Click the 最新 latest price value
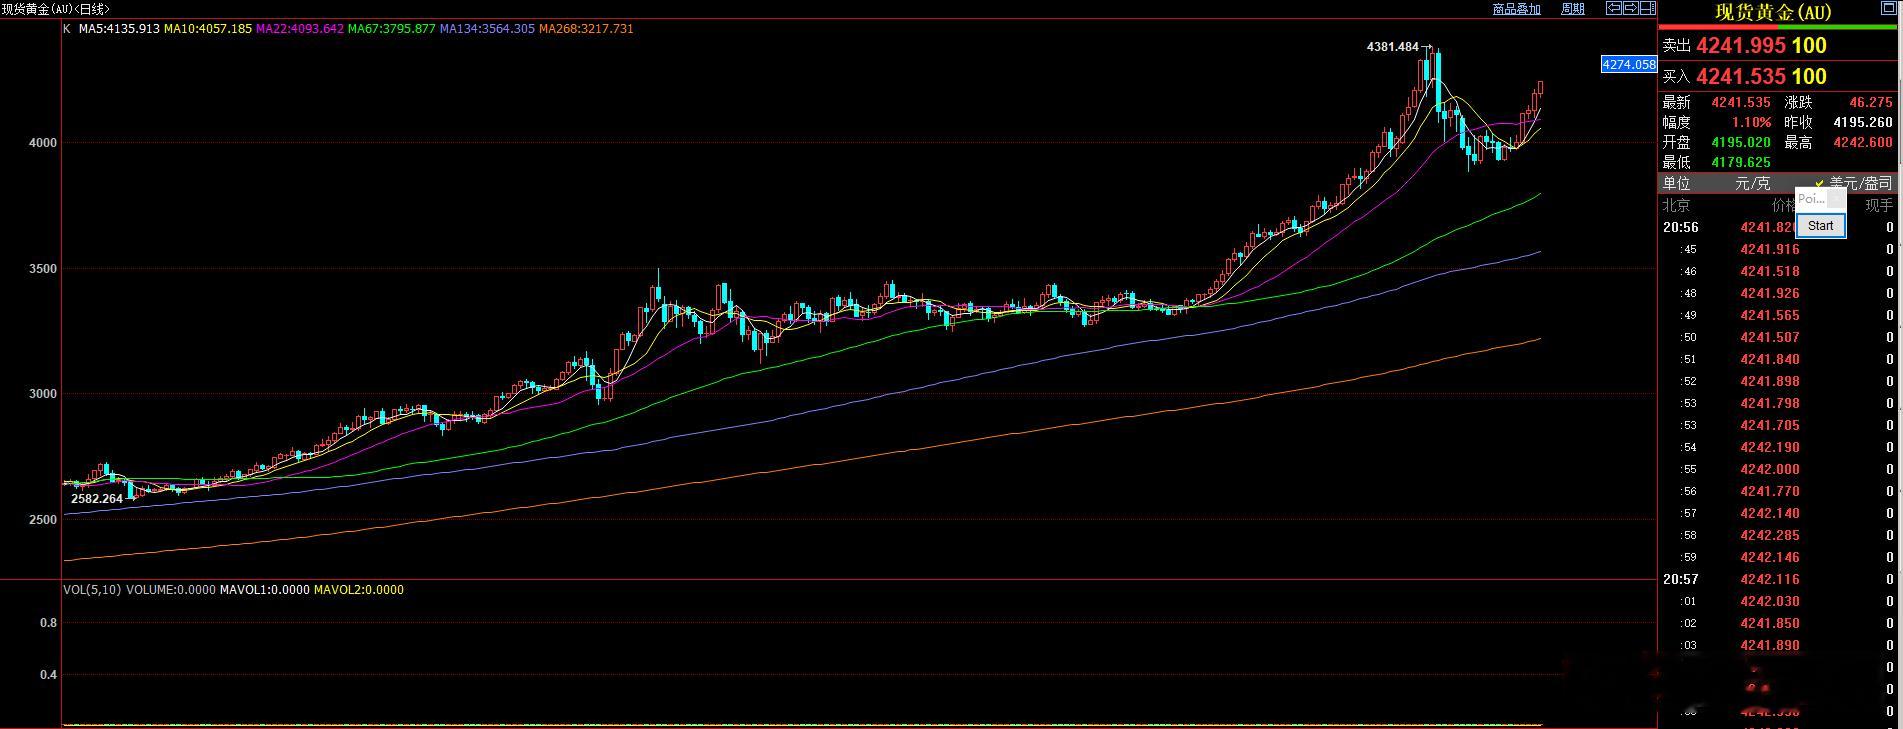This screenshot has width=1903, height=729. click(x=1741, y=102)
